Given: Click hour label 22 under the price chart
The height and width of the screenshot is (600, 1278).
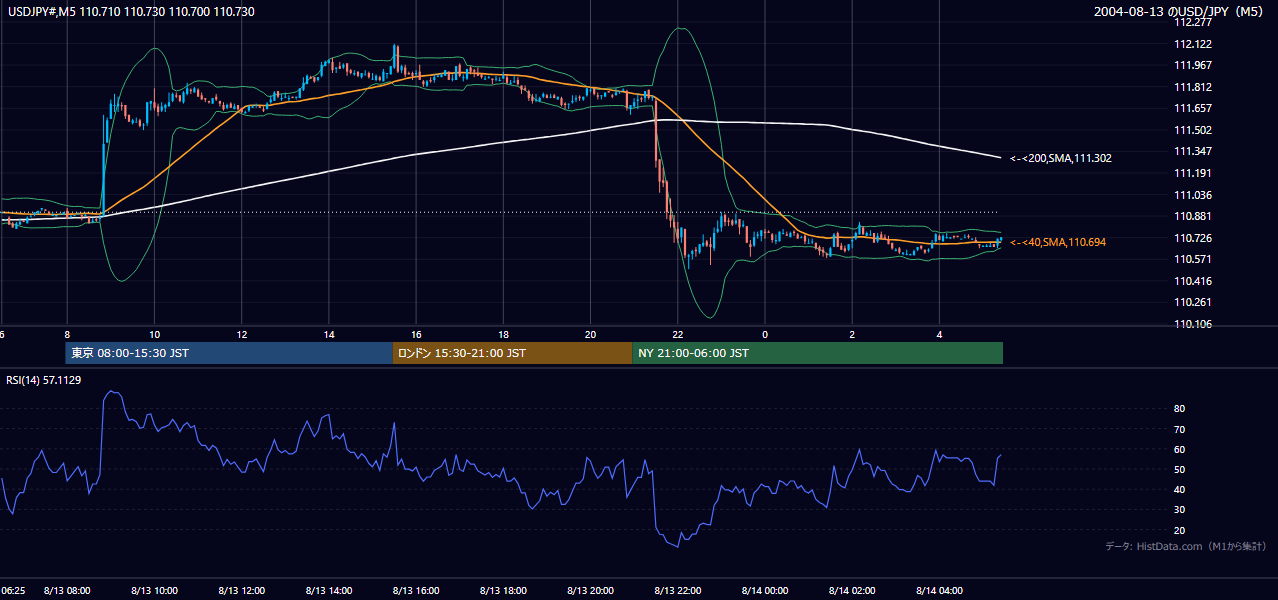Looking at the screenshot, I should [x=678, y=334].
